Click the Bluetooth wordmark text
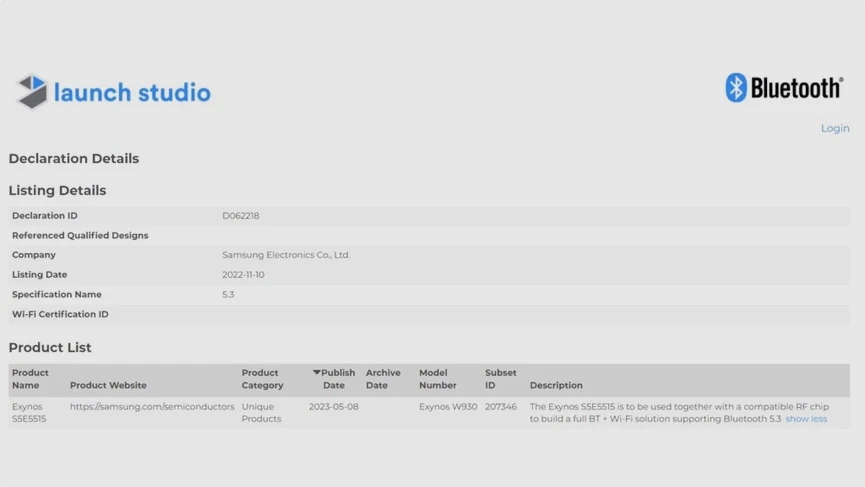 796,89
